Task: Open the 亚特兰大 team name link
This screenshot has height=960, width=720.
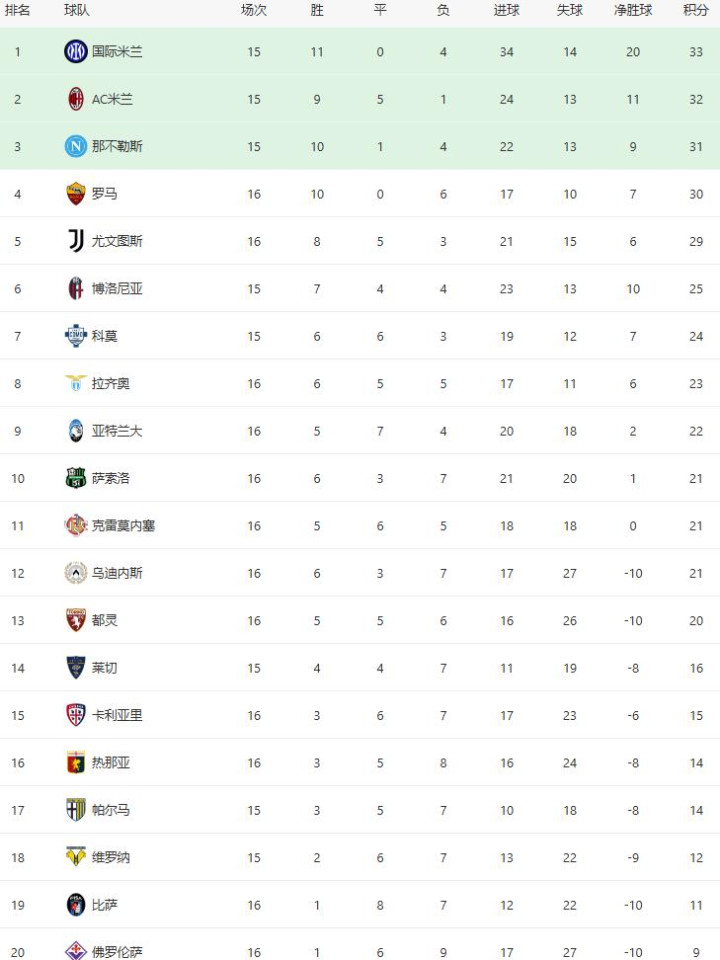Action: tap(117, 431)
